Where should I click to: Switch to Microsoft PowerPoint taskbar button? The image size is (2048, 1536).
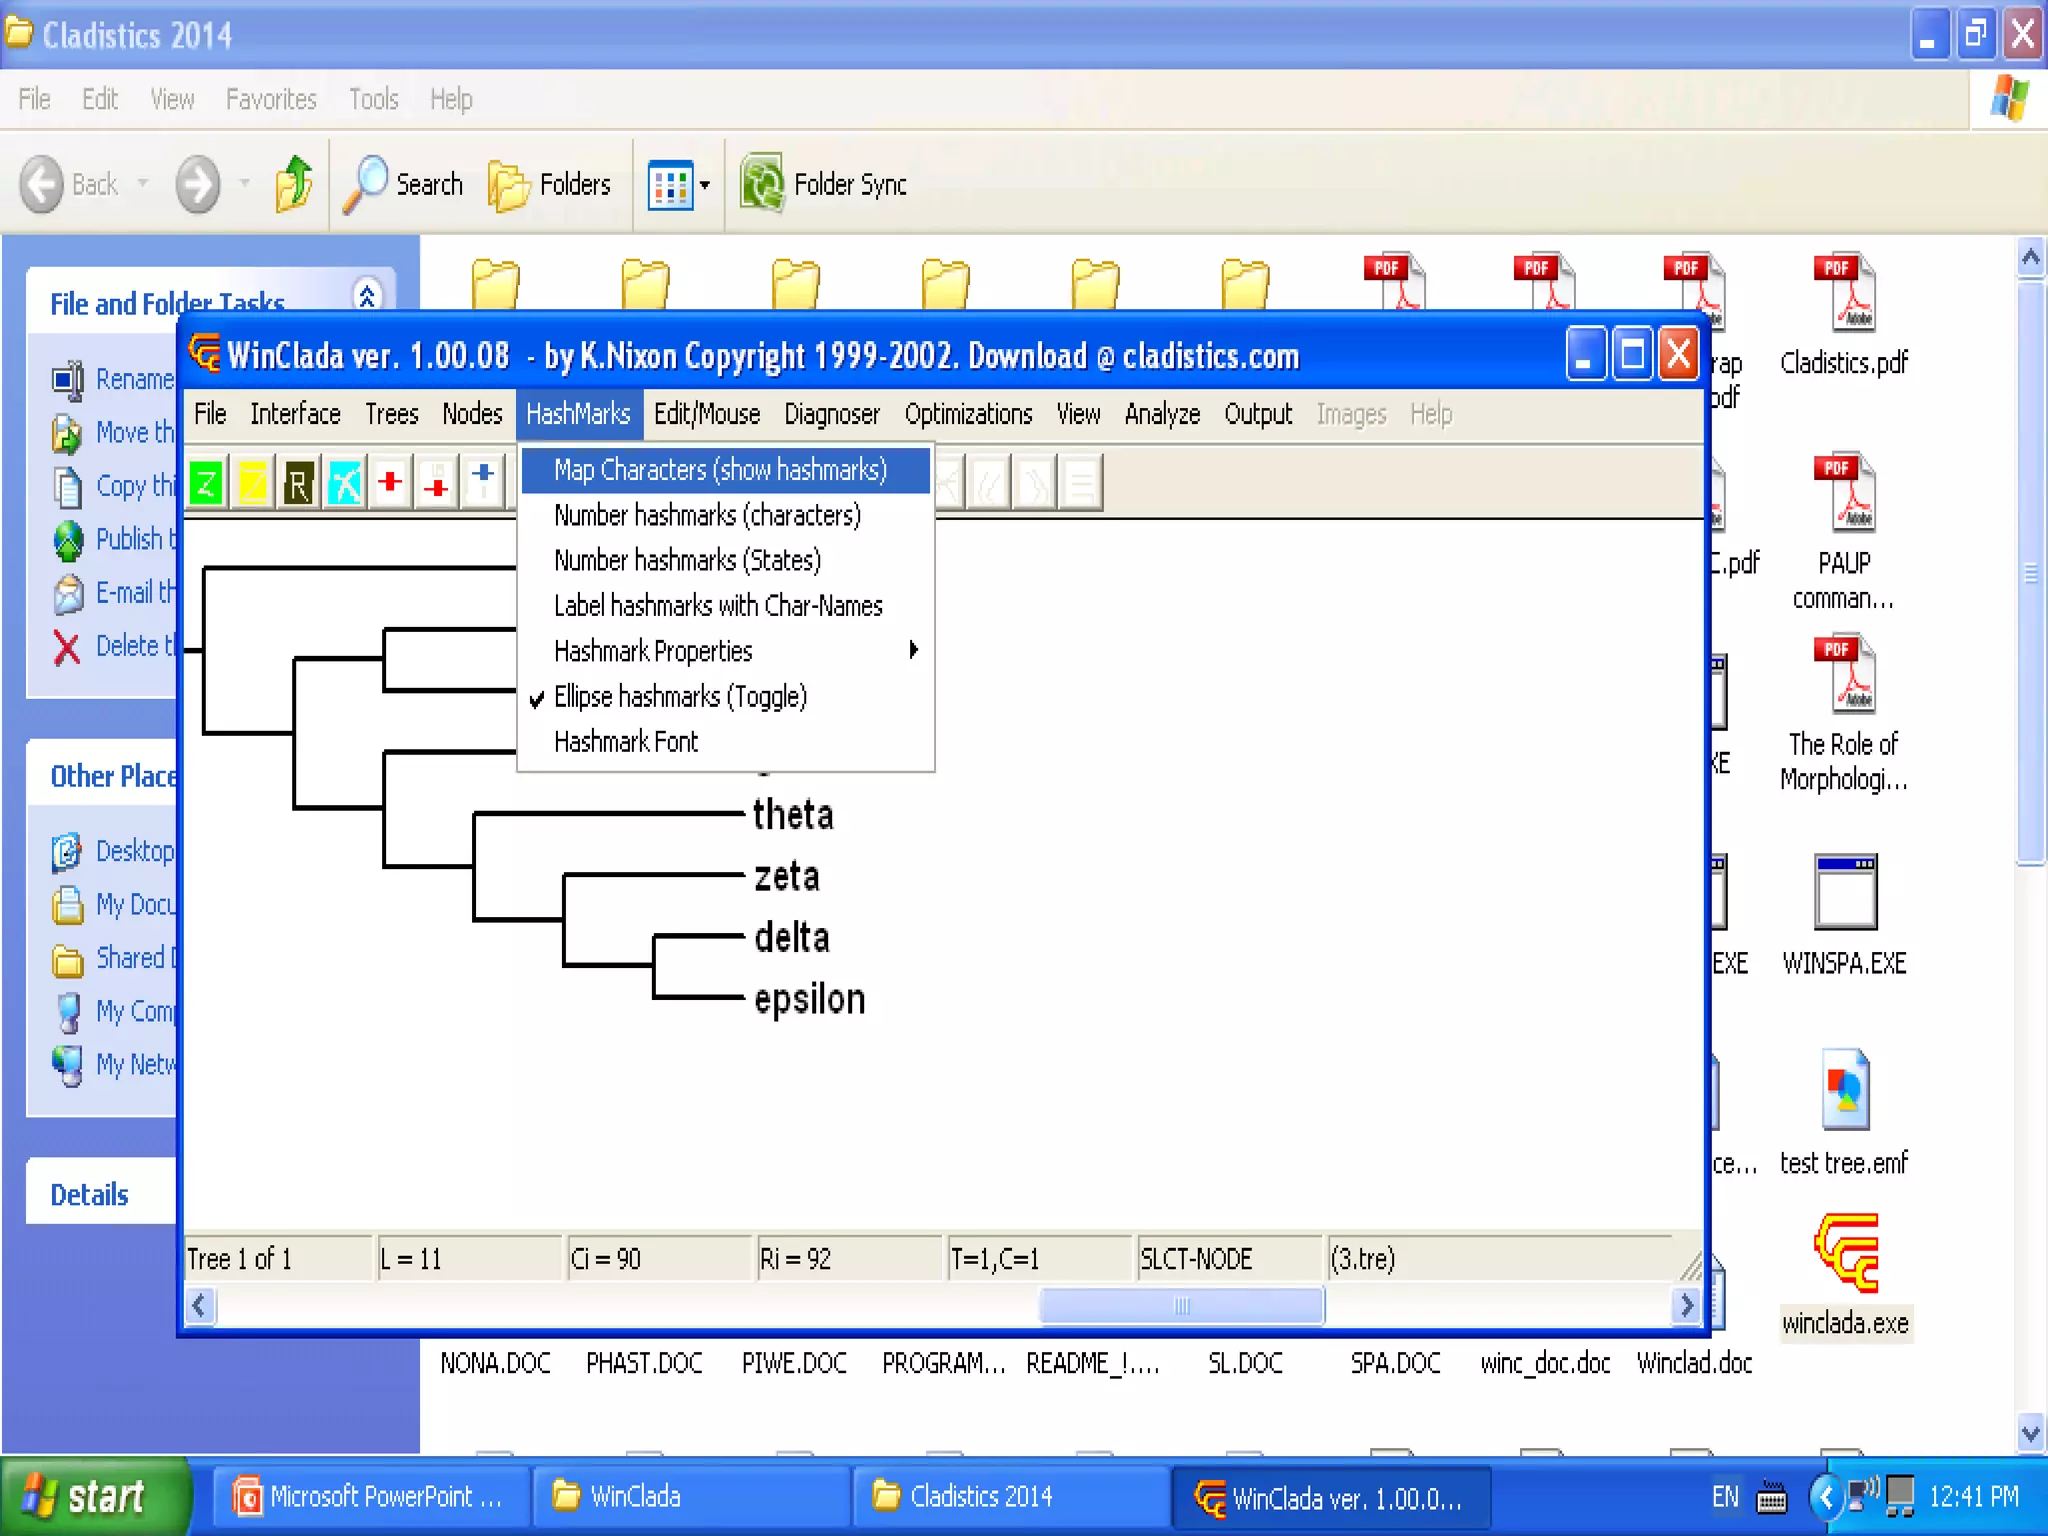368,1497
